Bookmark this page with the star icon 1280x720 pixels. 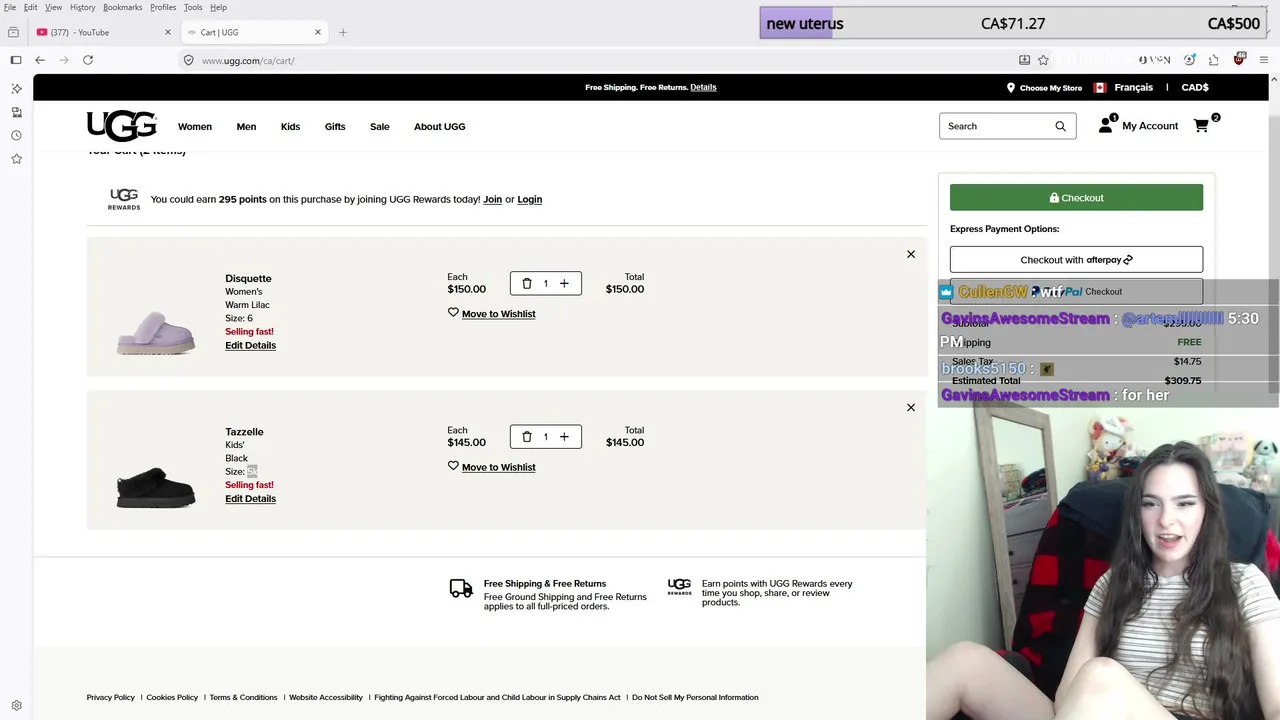pos(1043,60)
